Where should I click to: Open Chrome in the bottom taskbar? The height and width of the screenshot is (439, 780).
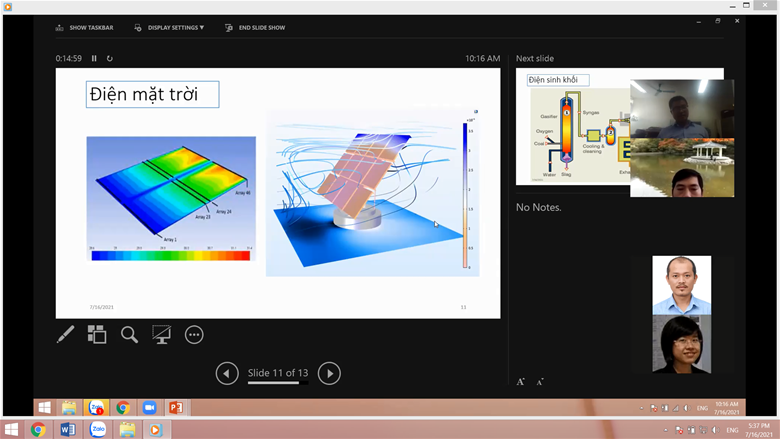[x=38, y=429]
